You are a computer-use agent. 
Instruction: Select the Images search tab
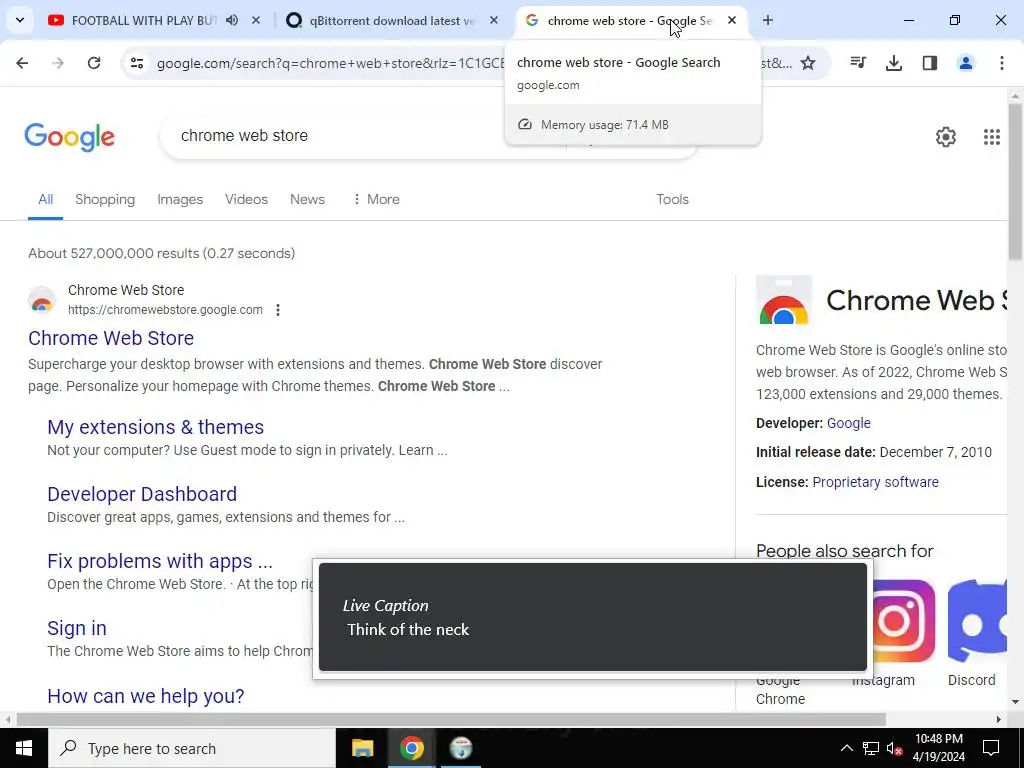click(x=180, y=199)
